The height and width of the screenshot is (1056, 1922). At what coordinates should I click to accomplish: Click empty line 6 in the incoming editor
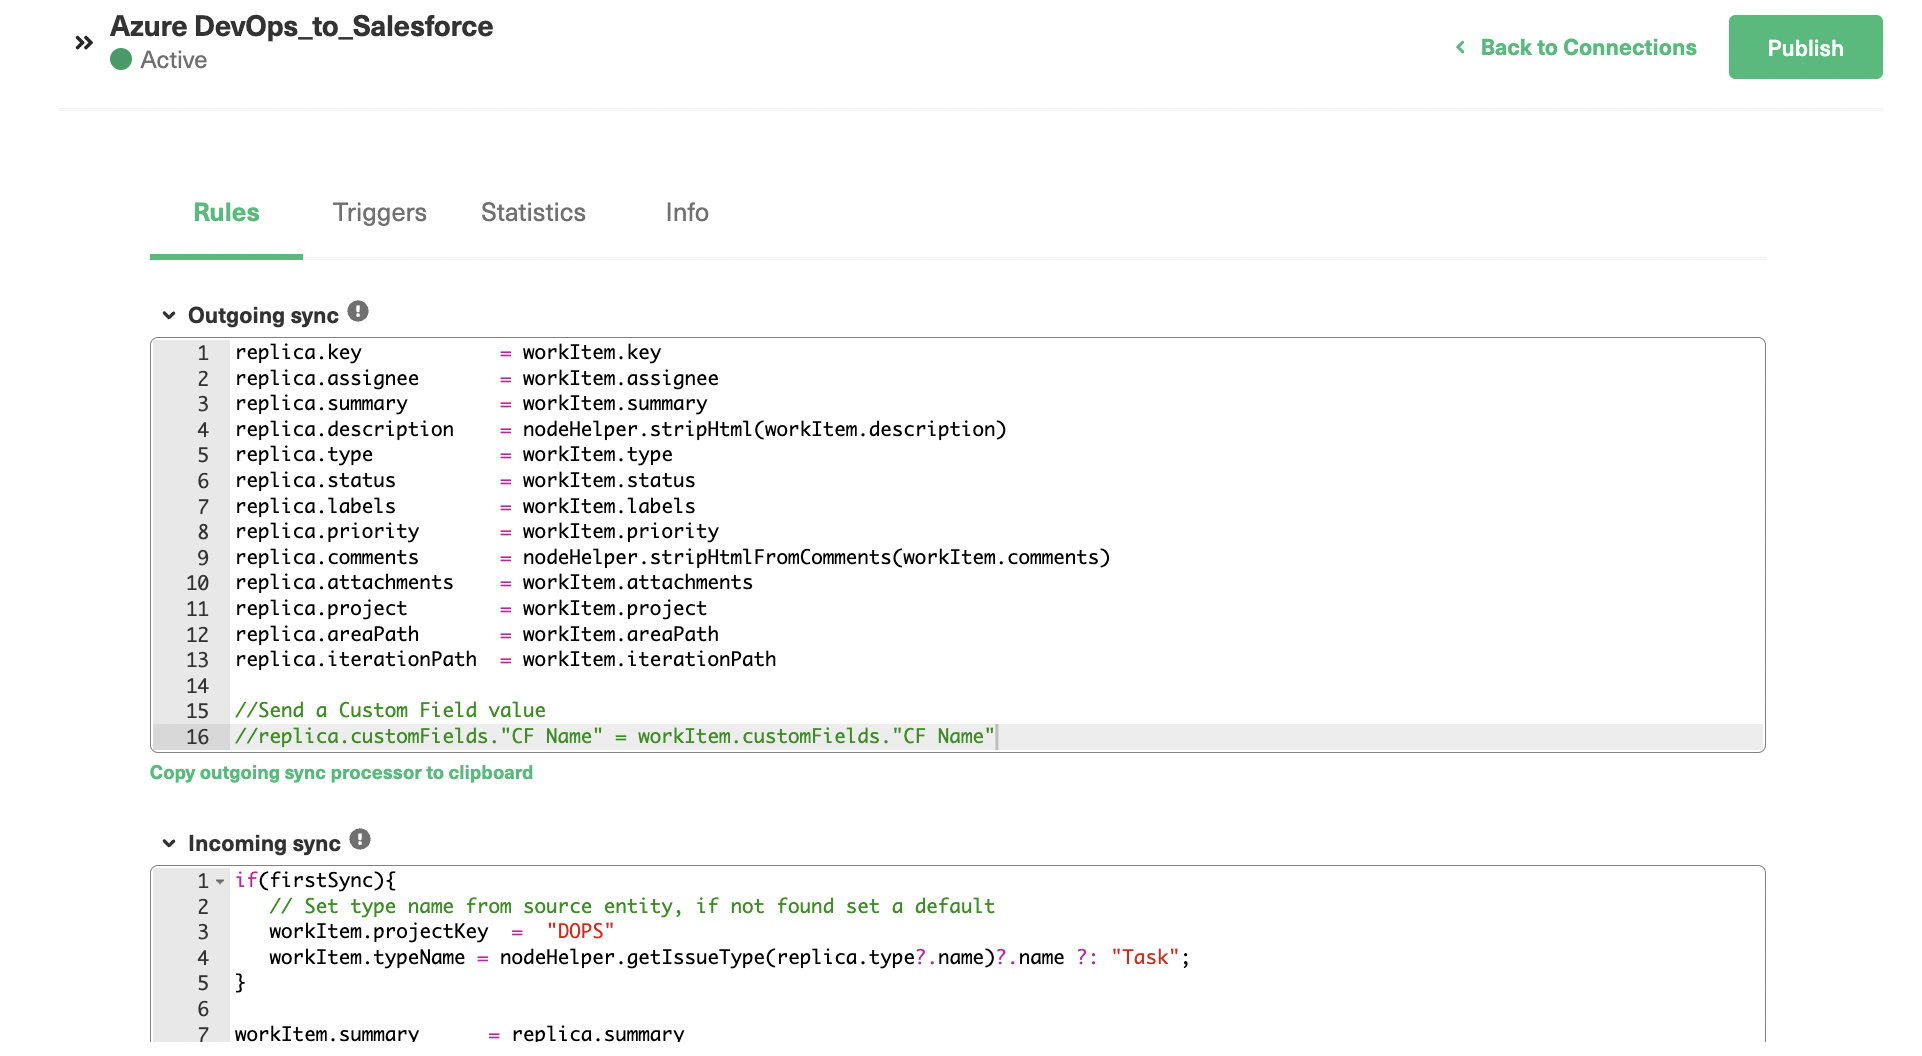point(997,1009)
